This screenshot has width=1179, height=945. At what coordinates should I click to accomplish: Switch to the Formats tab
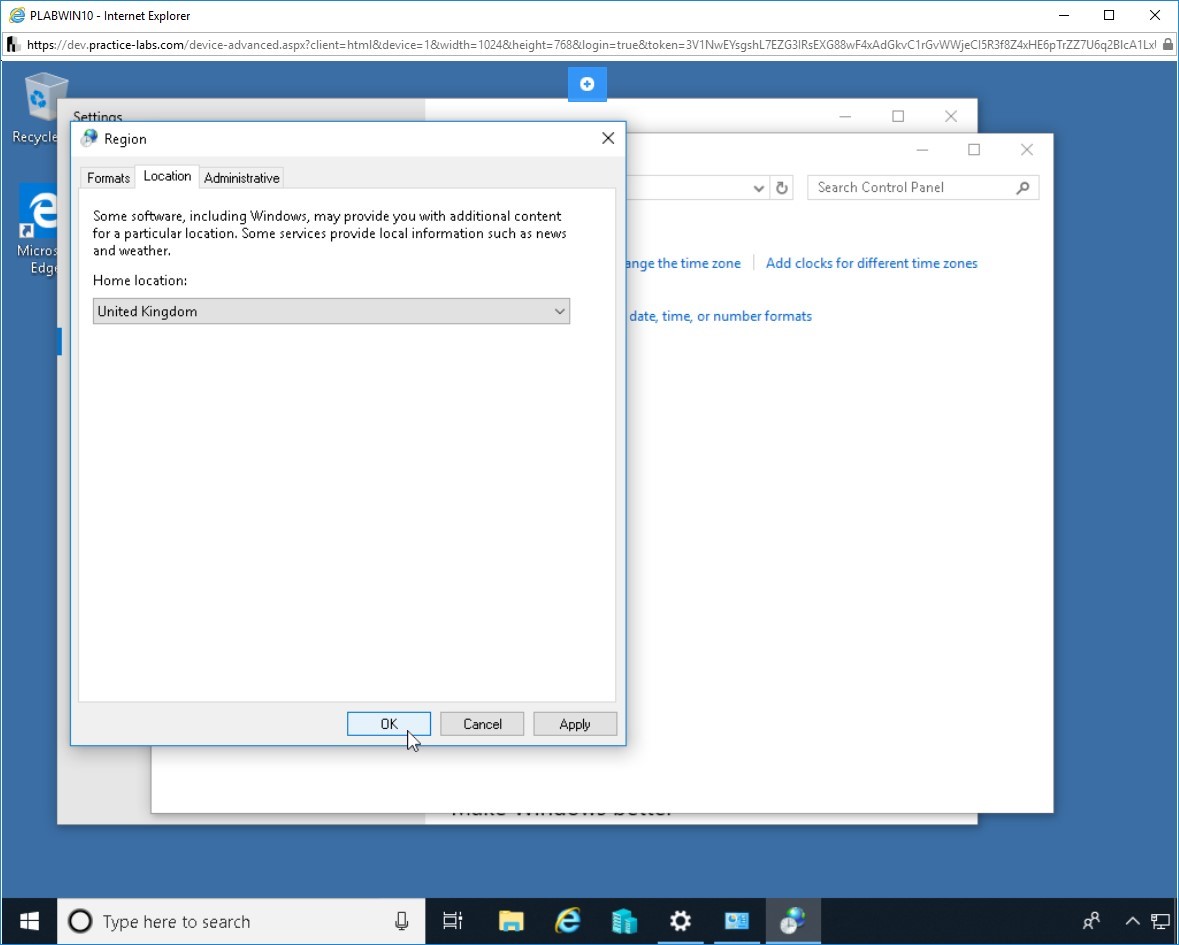[108, 178]
